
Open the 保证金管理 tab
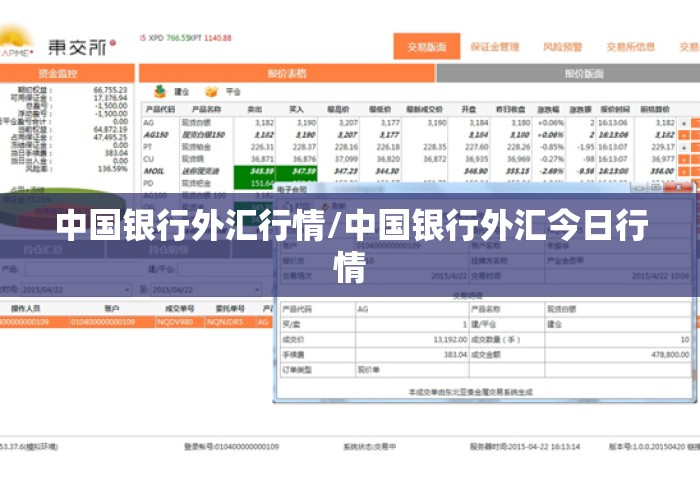(495, 46)
